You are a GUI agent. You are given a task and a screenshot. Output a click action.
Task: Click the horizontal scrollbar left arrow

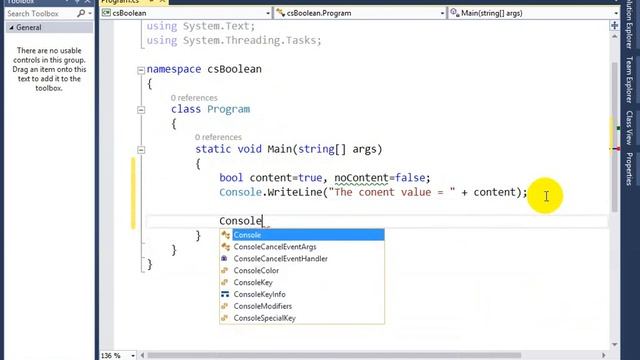tap(142, 356)
